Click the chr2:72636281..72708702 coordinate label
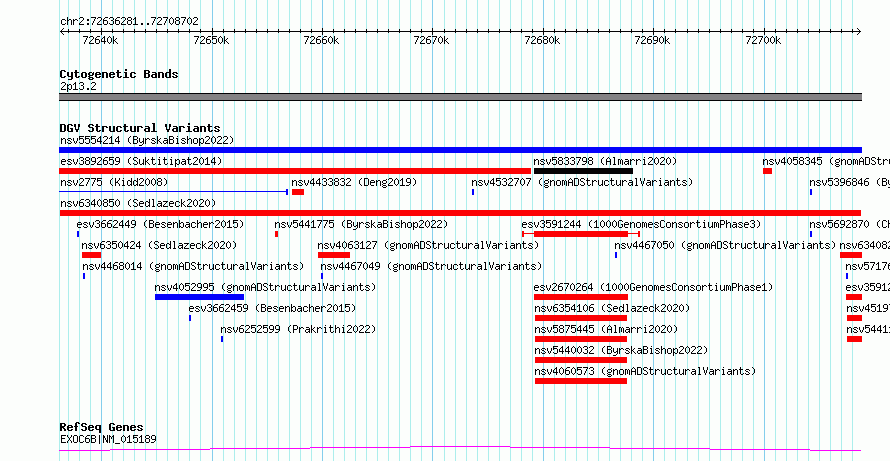Screen dimensions: 890x461 click(129, 22)
